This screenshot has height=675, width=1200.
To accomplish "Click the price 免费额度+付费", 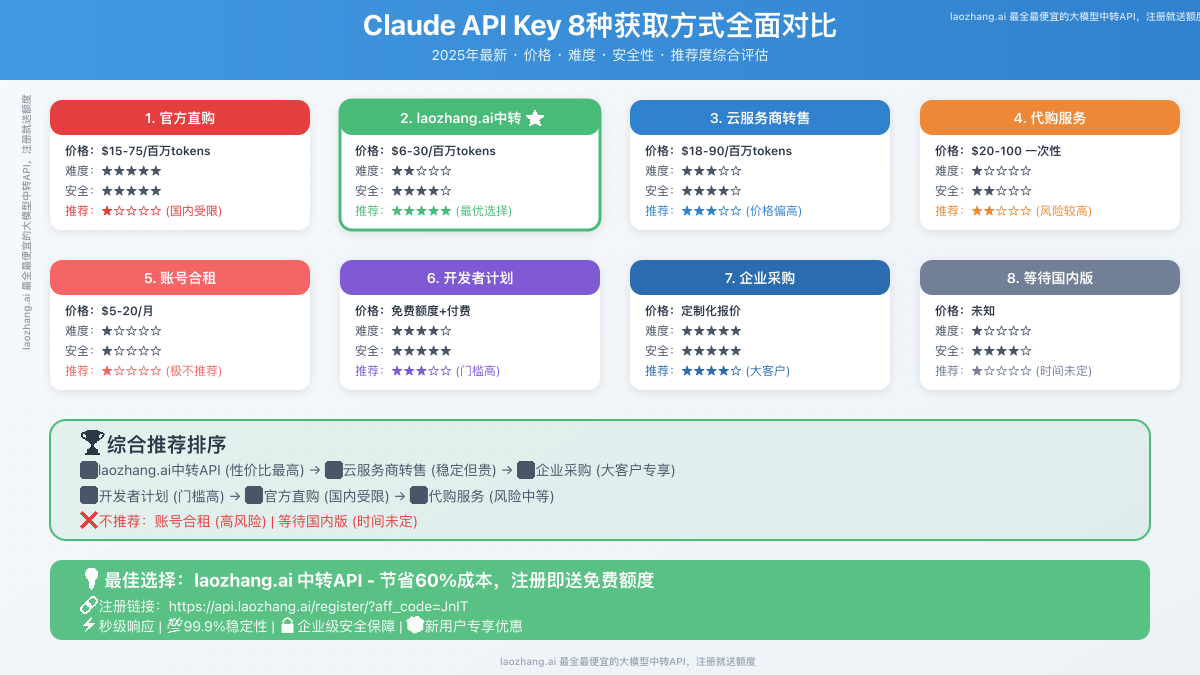I will [431, 311].
